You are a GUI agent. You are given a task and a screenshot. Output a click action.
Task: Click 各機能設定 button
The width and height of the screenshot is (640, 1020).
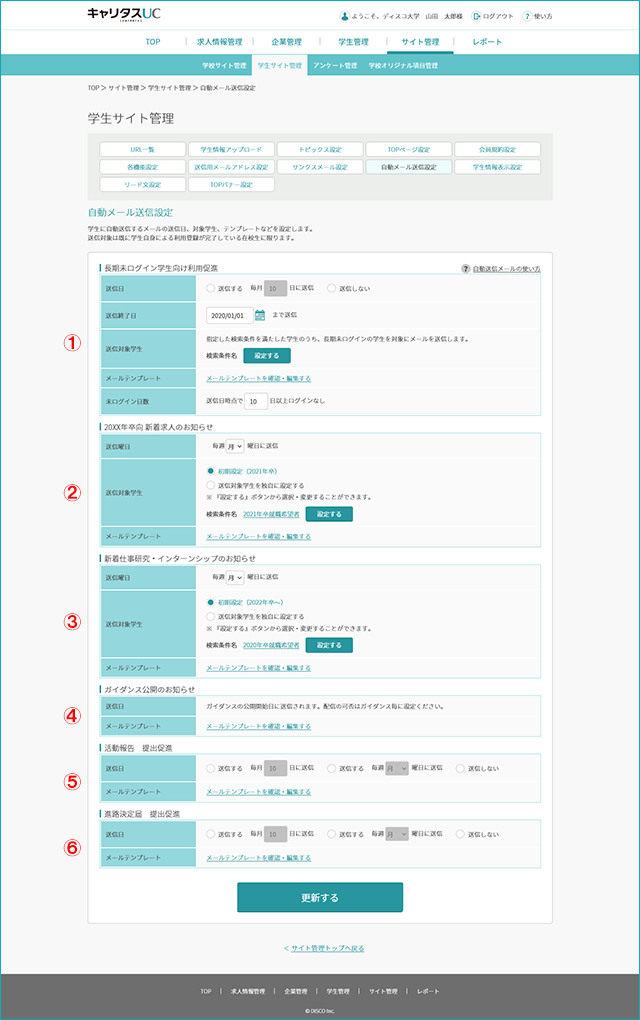point(142,167)
